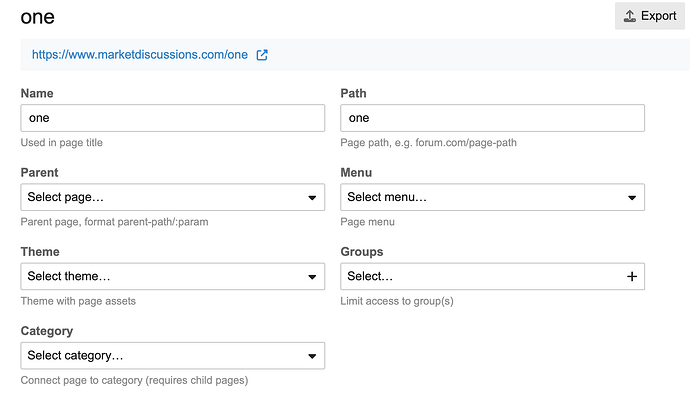Open the Select menu dropdown
Image resolution: width=690 pixels, height=396 pixels.
pyautogui.click(x=492, y=197)
